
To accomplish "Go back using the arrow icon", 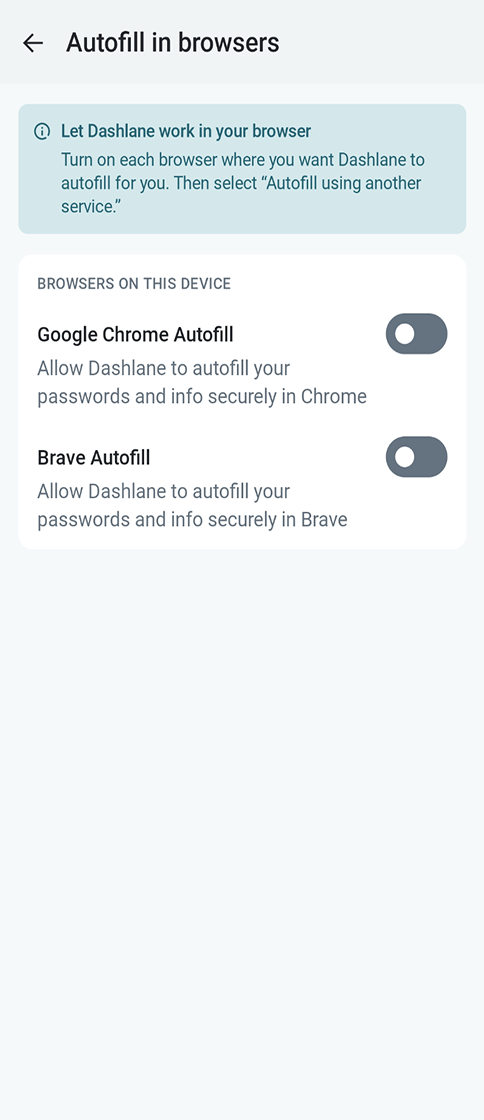I will point(33,43).
